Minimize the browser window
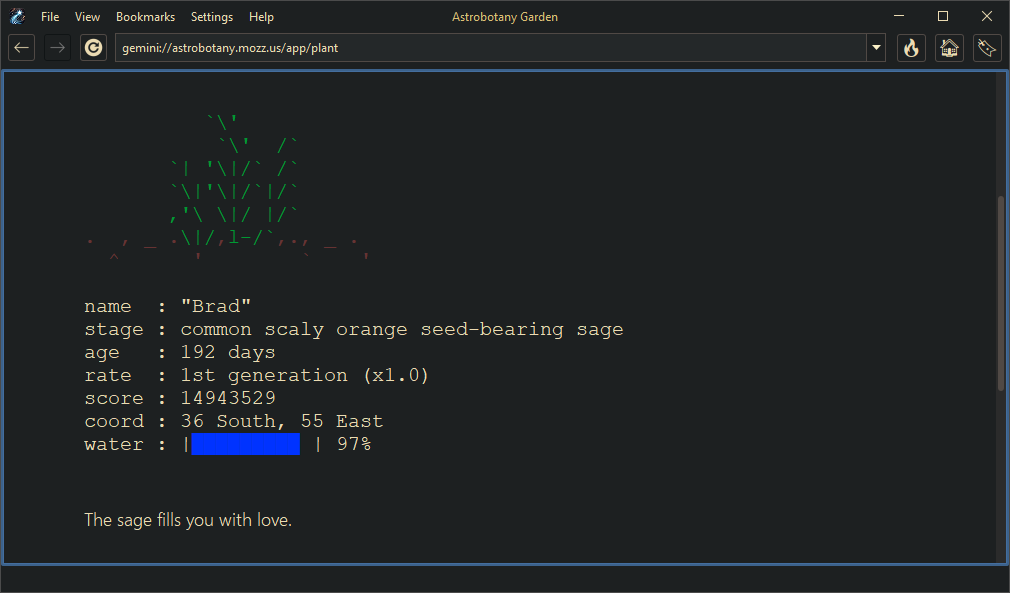Image resolution: width=1010 pixels, height=593 pixels. click(899, 16)
